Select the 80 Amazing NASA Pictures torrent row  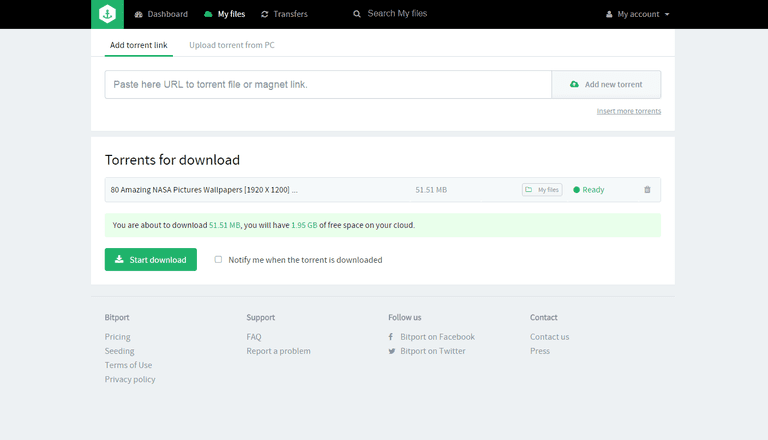(383, 190)
